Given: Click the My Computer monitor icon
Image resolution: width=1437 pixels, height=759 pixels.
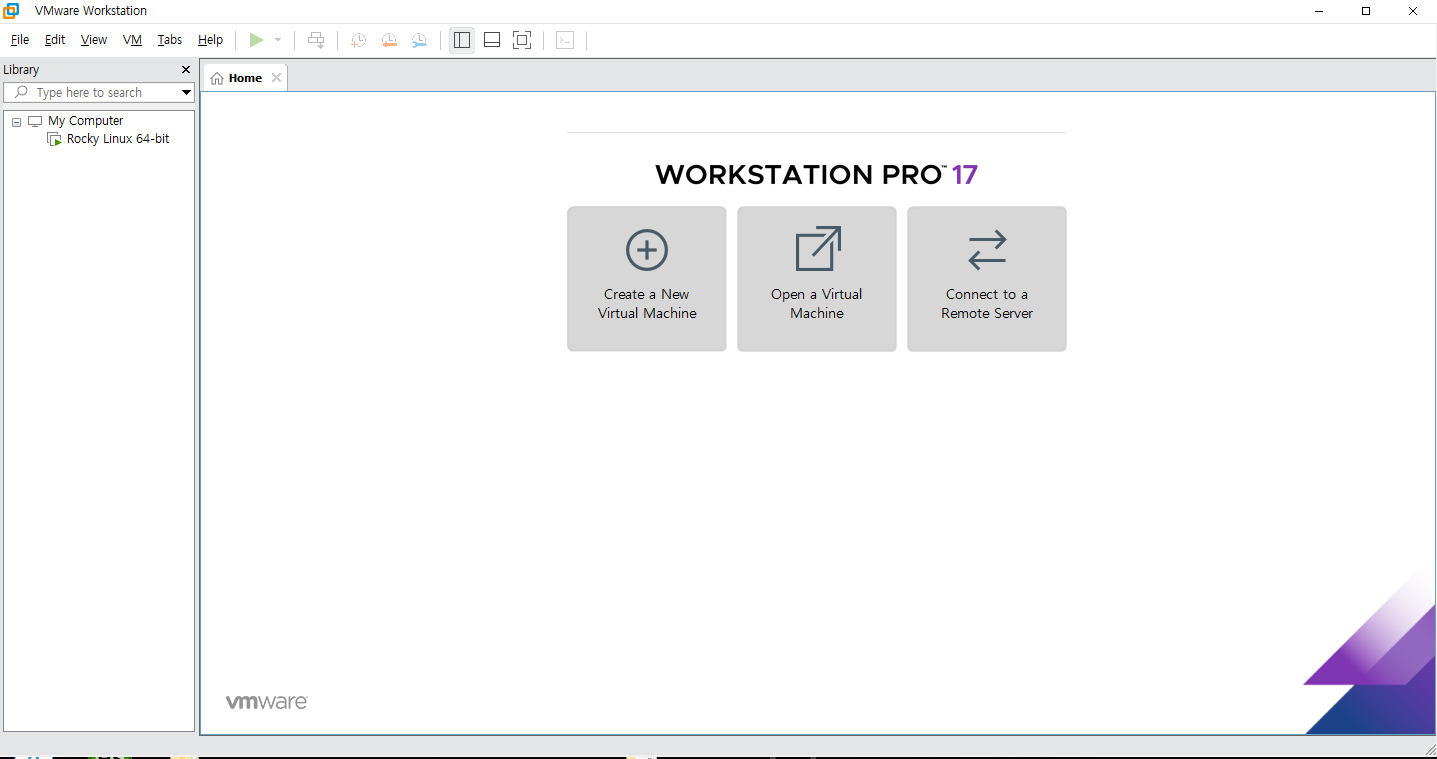Looking at the screenshot, I should (x=35, y=121).
